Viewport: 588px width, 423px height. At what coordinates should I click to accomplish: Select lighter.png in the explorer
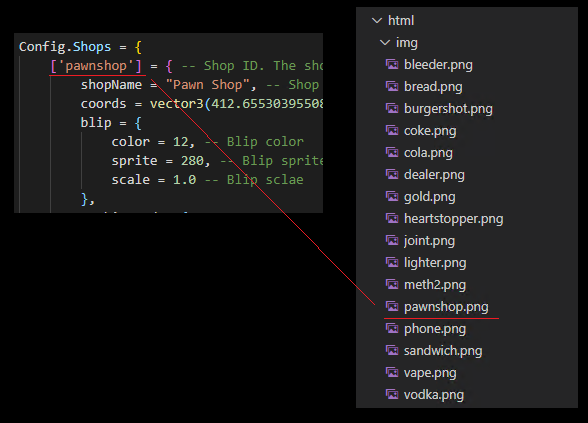coord(435,262)
